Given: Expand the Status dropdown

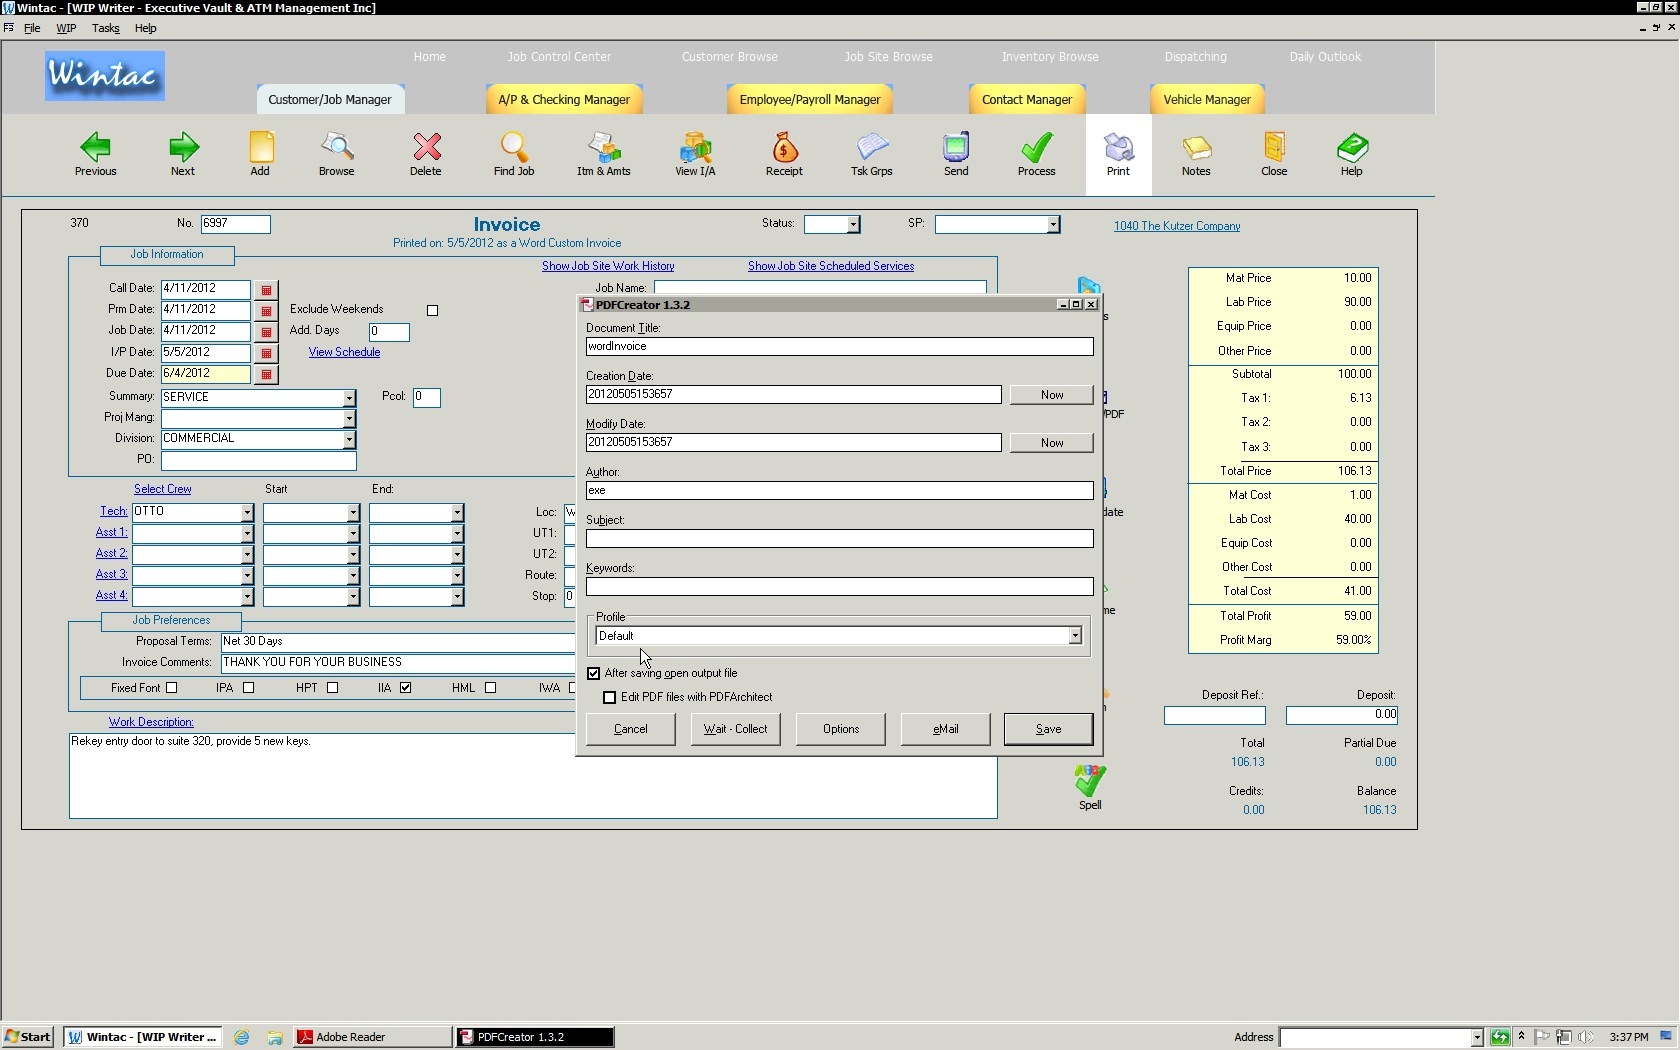Looking at the screenshot, I should pyautogui.click(x=853, y=225).
